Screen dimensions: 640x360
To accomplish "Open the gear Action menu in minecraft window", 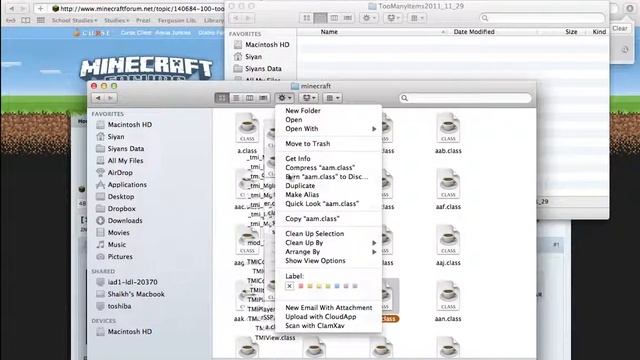I will 284,98.
